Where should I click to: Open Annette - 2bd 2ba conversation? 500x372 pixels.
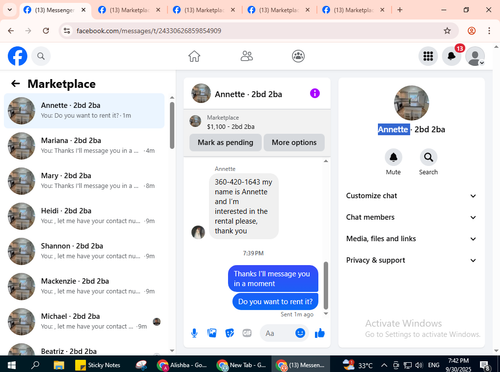pos(84,111)
